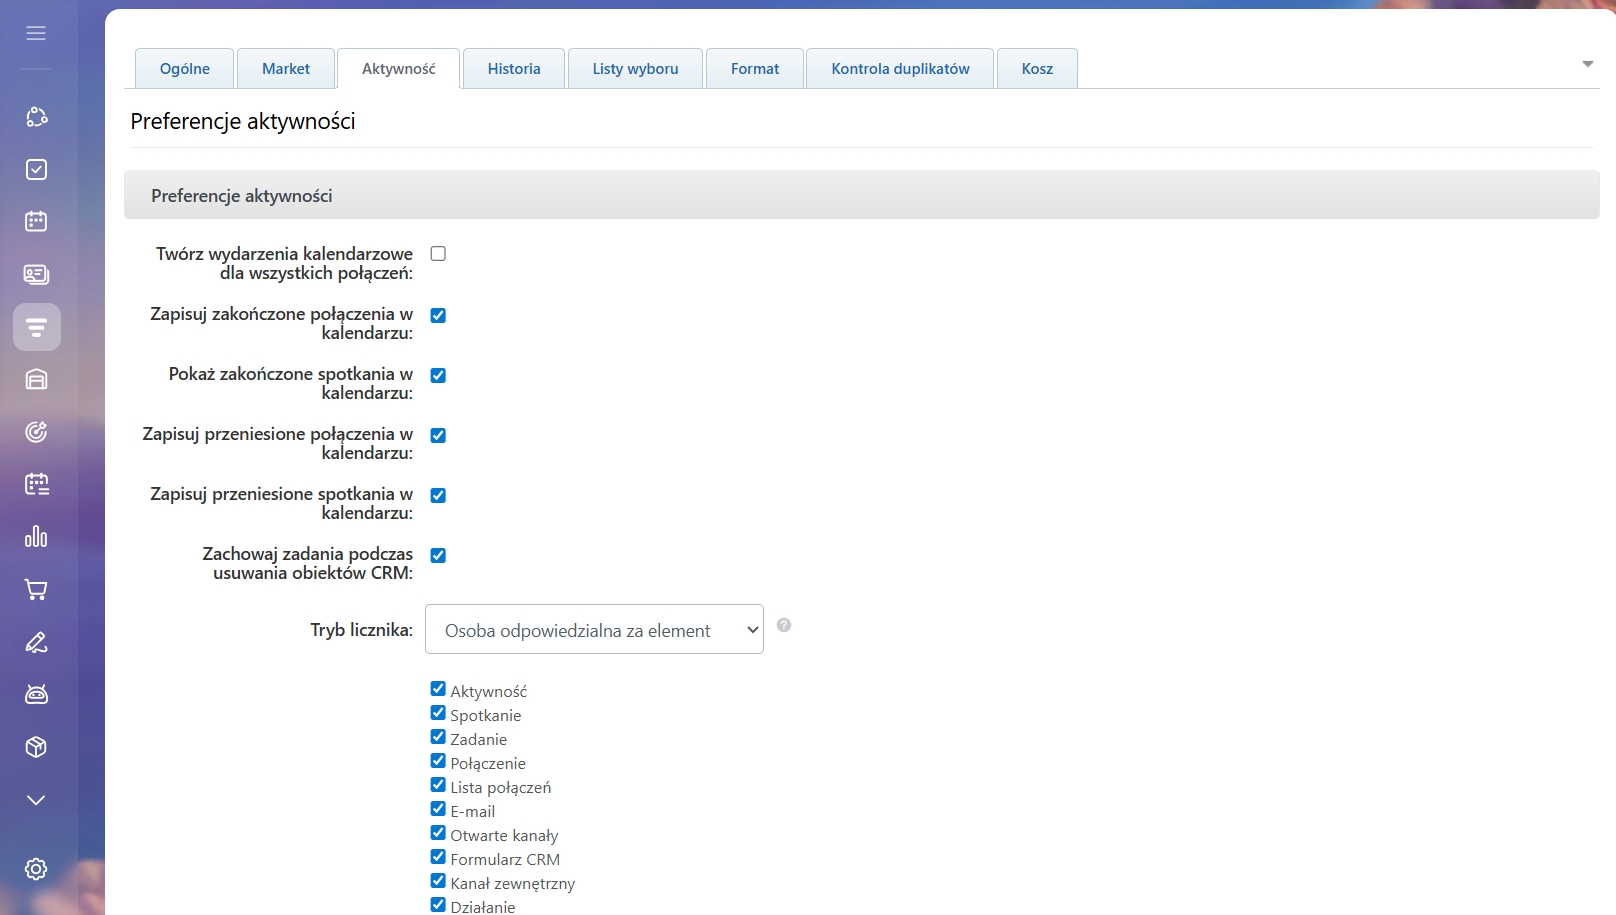Open the bar chart analytics icon
1616x915 pixels.
coord(36,537)
